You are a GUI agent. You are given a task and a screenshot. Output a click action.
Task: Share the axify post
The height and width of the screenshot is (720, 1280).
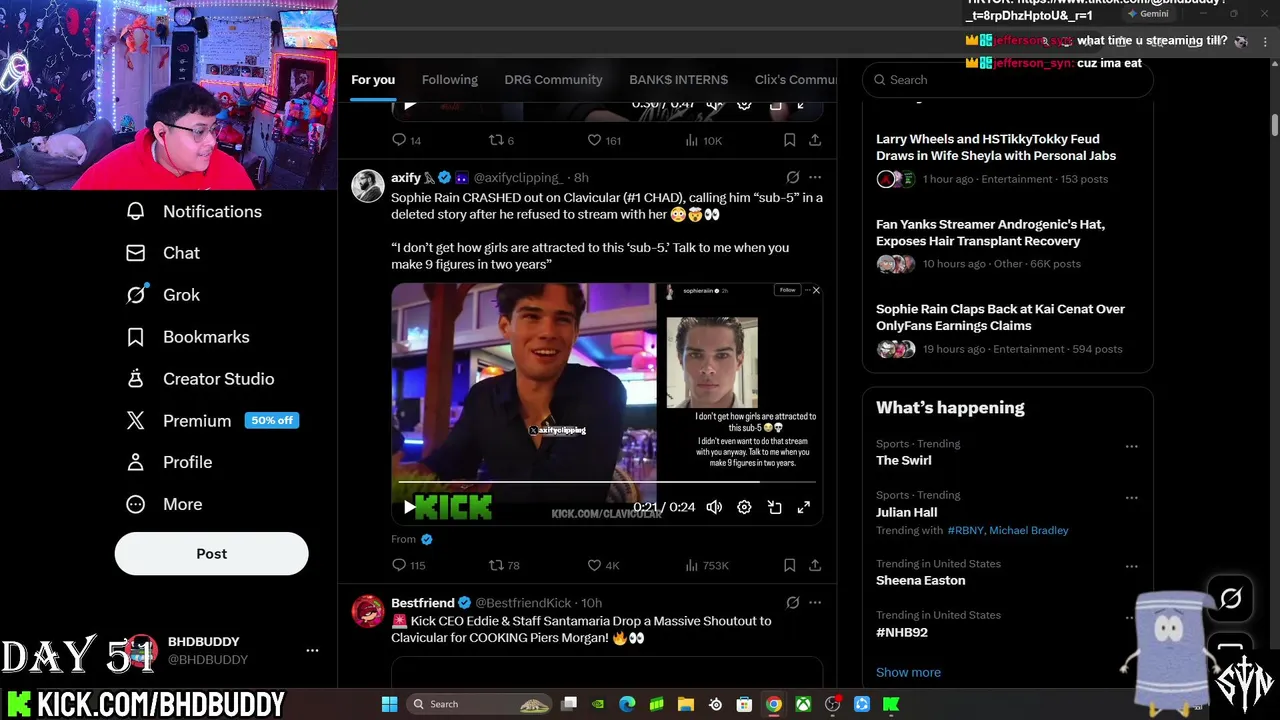point(815,565)
